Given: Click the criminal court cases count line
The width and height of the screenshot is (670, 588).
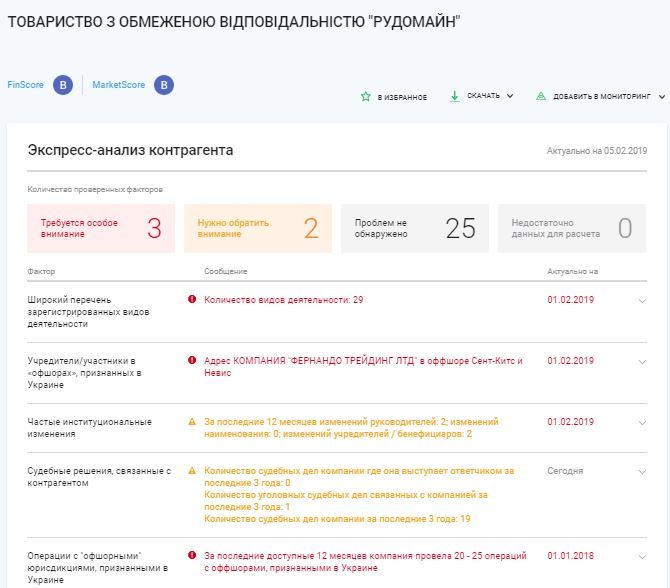Looking at the screenshot, I should [346, 500].
